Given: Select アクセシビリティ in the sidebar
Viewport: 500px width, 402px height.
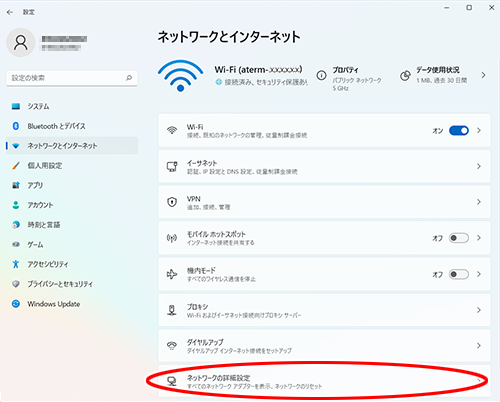Looking at the screenshot, I should click(x=72, y=264).
